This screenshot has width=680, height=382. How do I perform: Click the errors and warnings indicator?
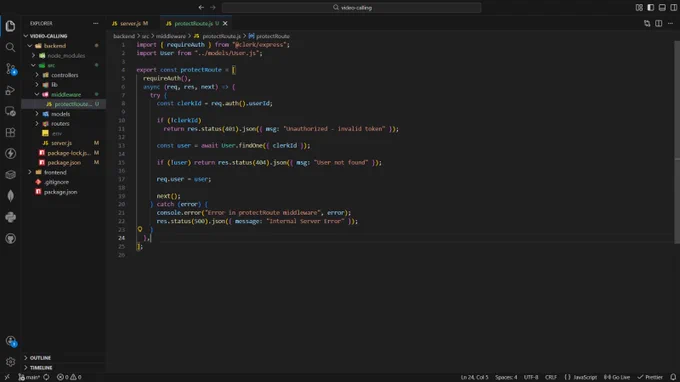tap(69, 377)
